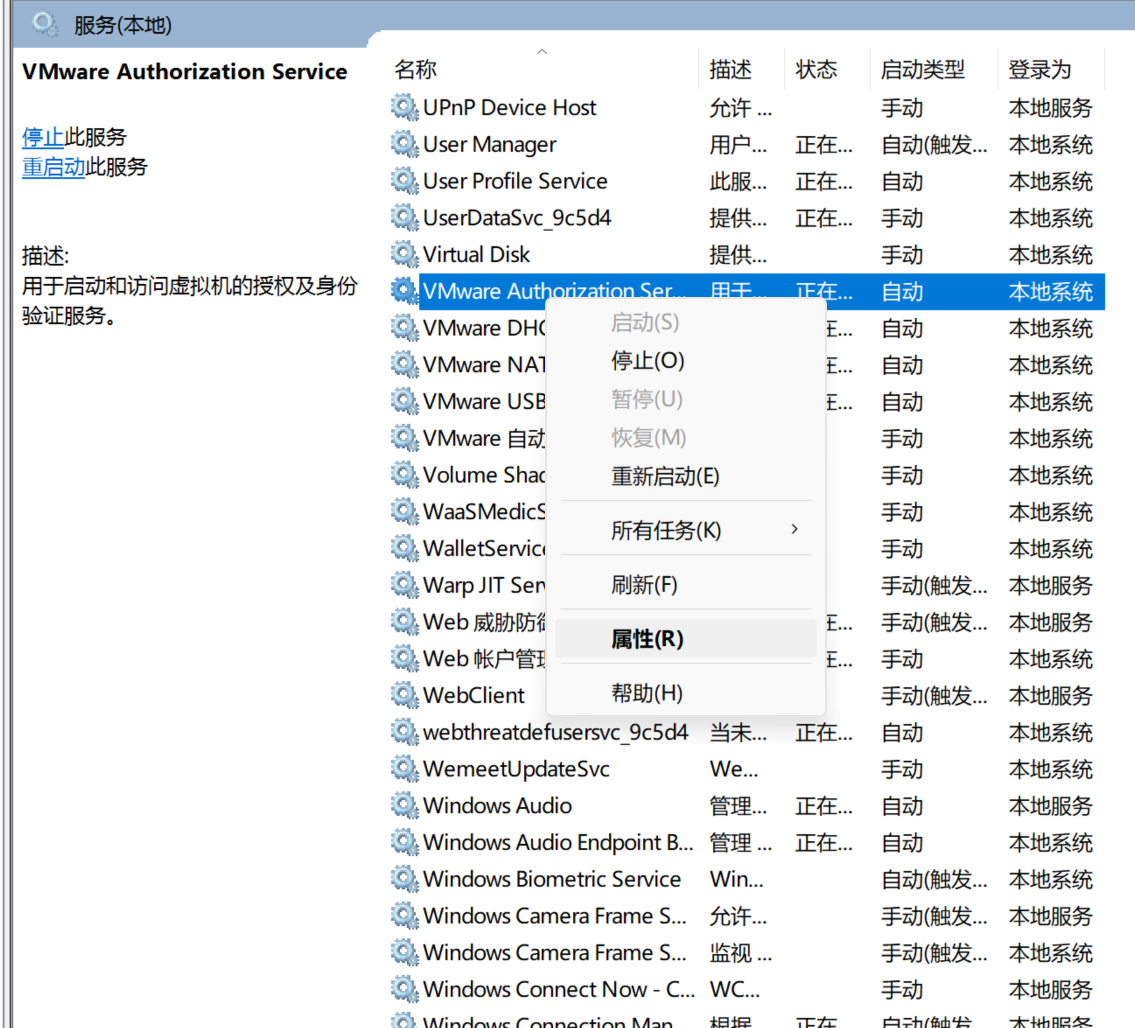
Task: Click the gear icon of VMware Authorization Service row
Action: [405, 291]
